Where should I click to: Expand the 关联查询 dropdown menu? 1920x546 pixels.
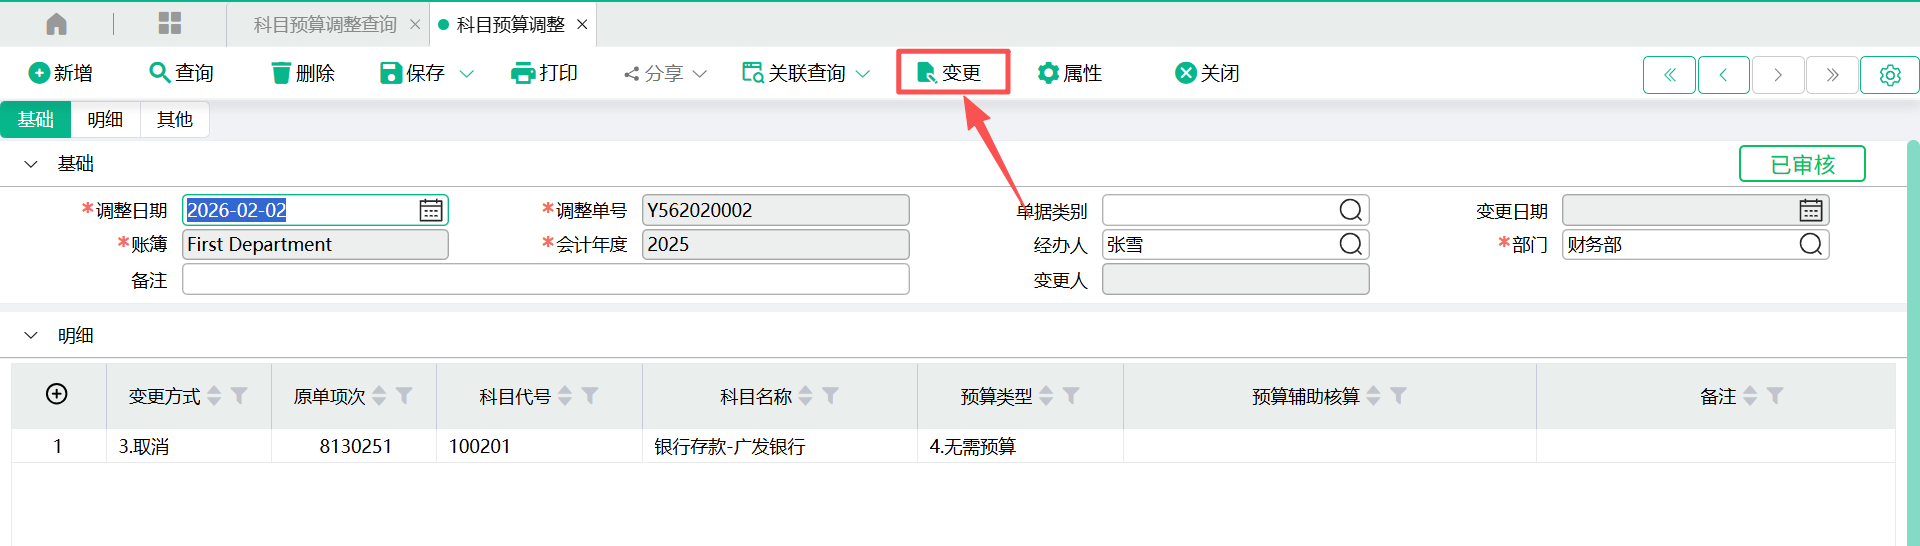tap(863, 74)
